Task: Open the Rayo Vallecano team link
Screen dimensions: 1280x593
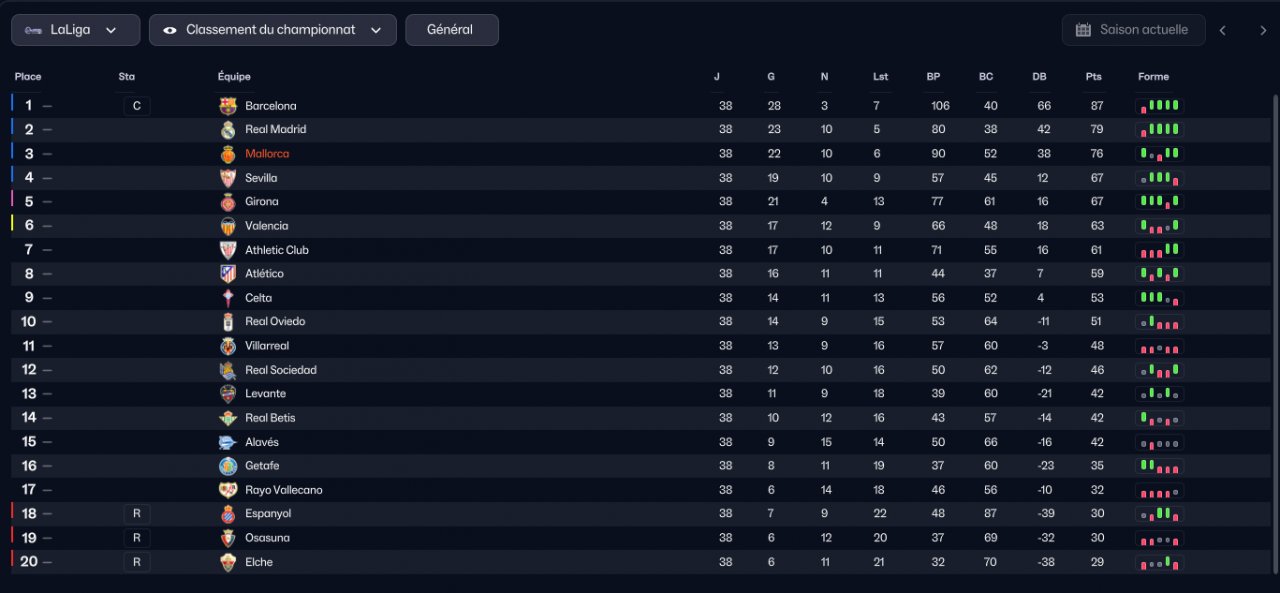Action: (x=284, y=490)
